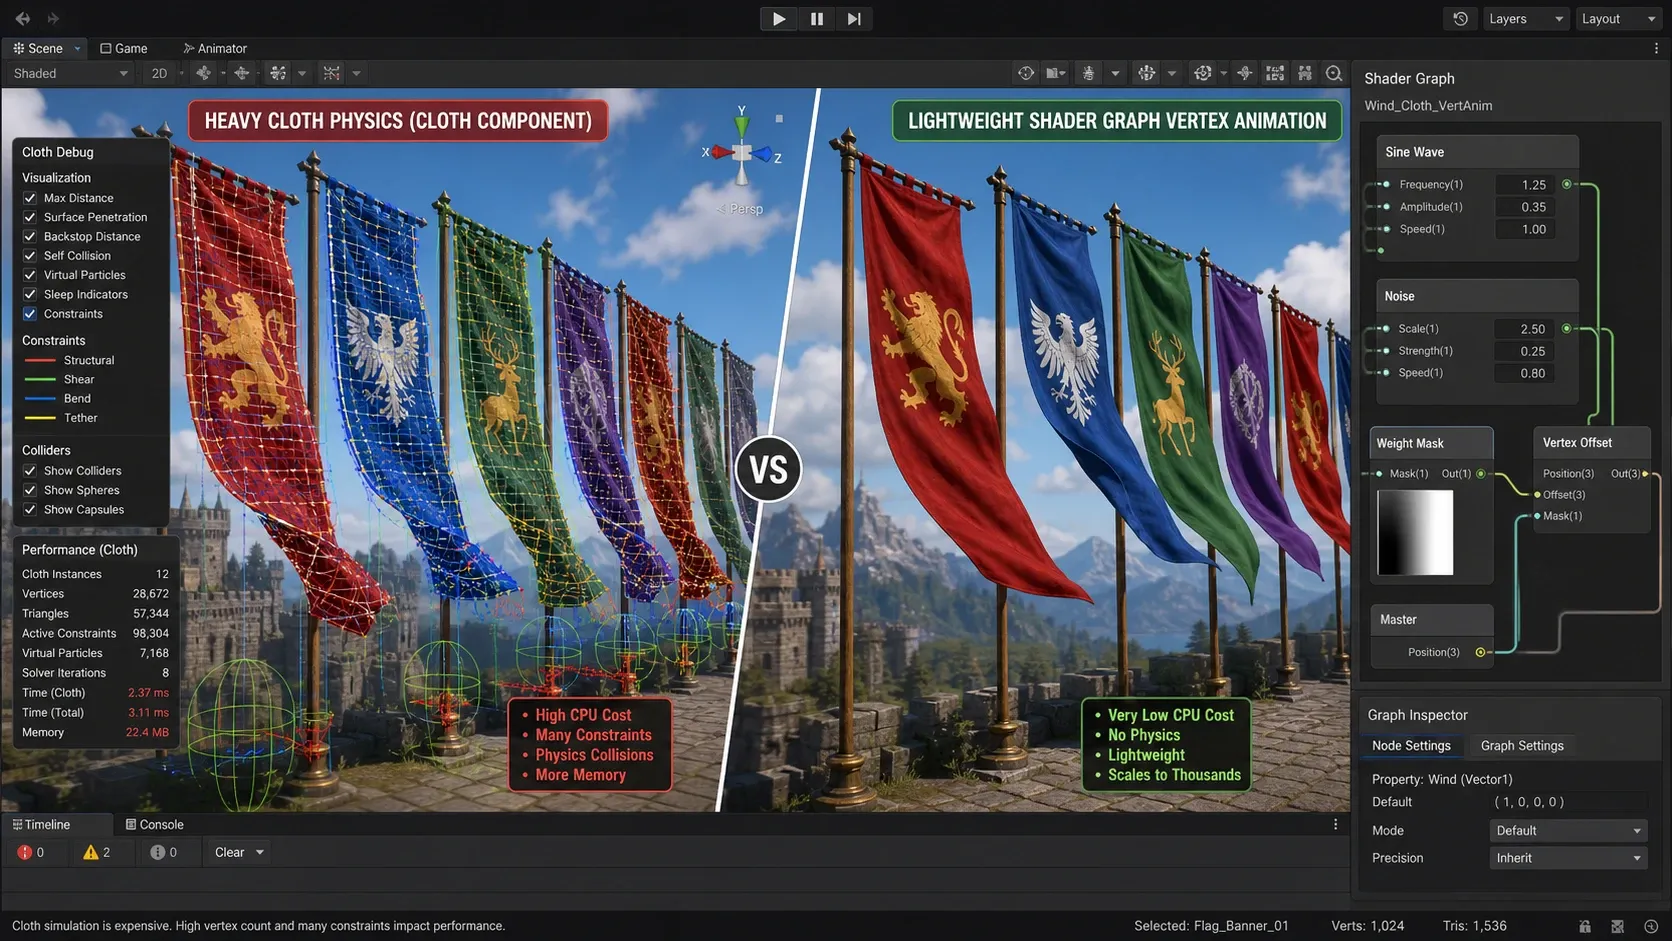
Task: Click the Sine Wave Amplitude value field
Action: pyautogui.click(x=1524, y=207)
